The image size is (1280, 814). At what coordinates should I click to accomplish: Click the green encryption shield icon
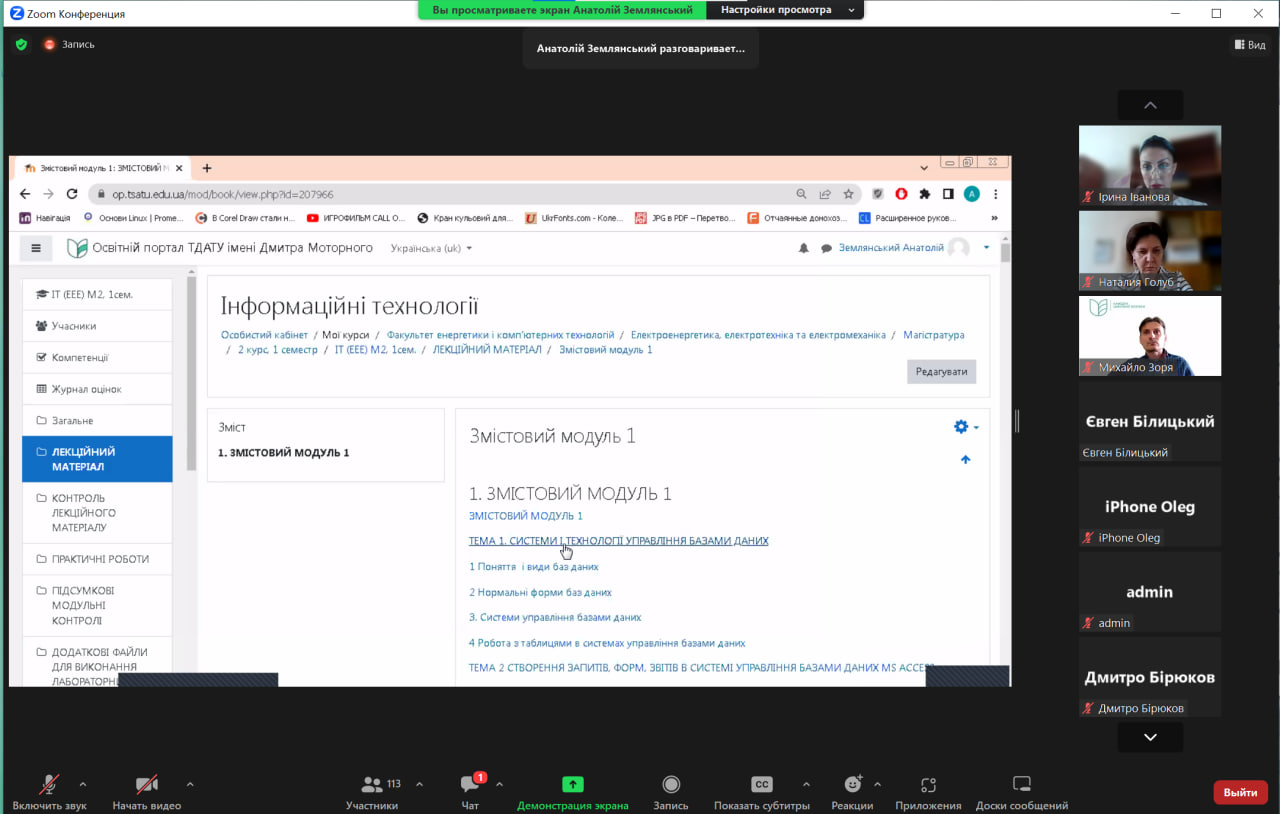click(x=21, y=44)
